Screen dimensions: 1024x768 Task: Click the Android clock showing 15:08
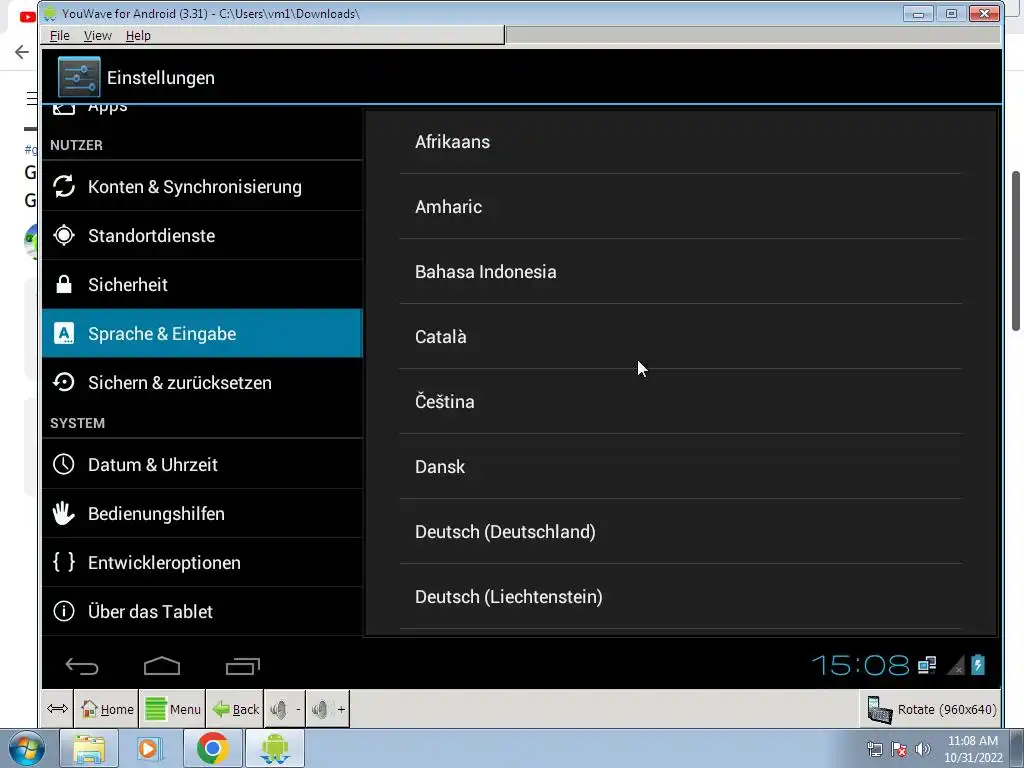click(860, 665)
